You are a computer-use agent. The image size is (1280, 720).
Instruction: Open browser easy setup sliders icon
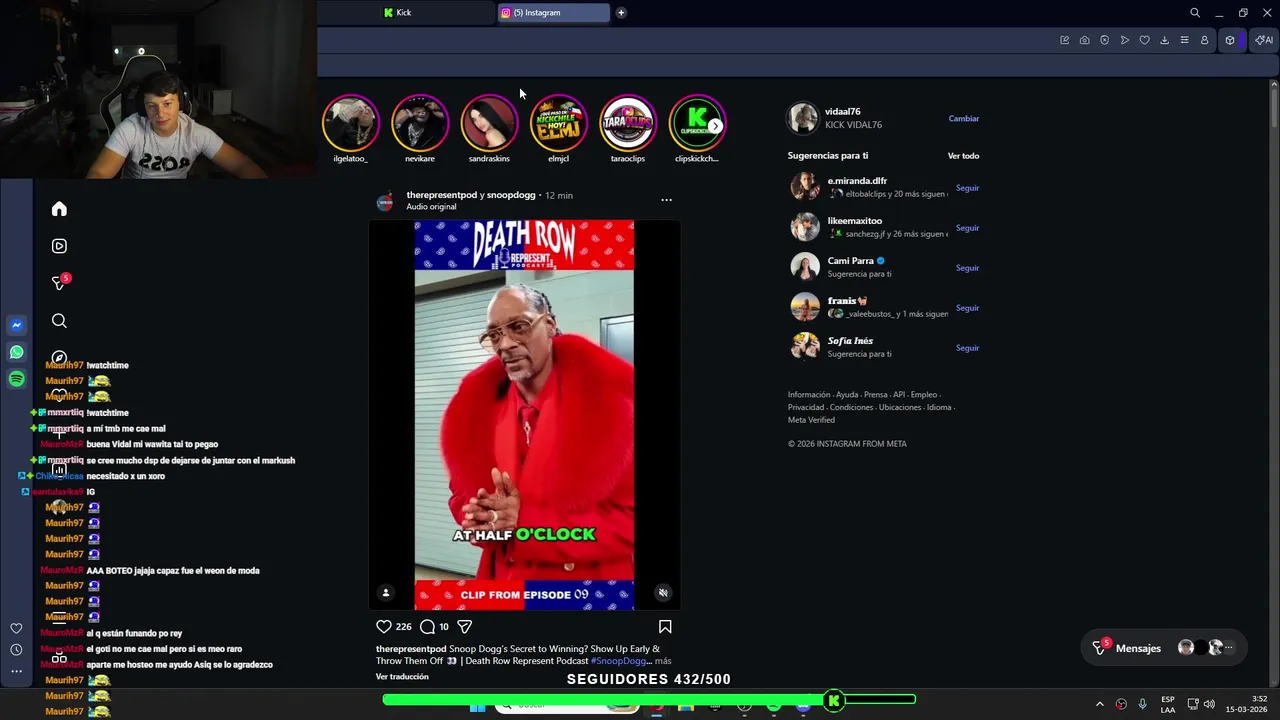click(1184, 40)
